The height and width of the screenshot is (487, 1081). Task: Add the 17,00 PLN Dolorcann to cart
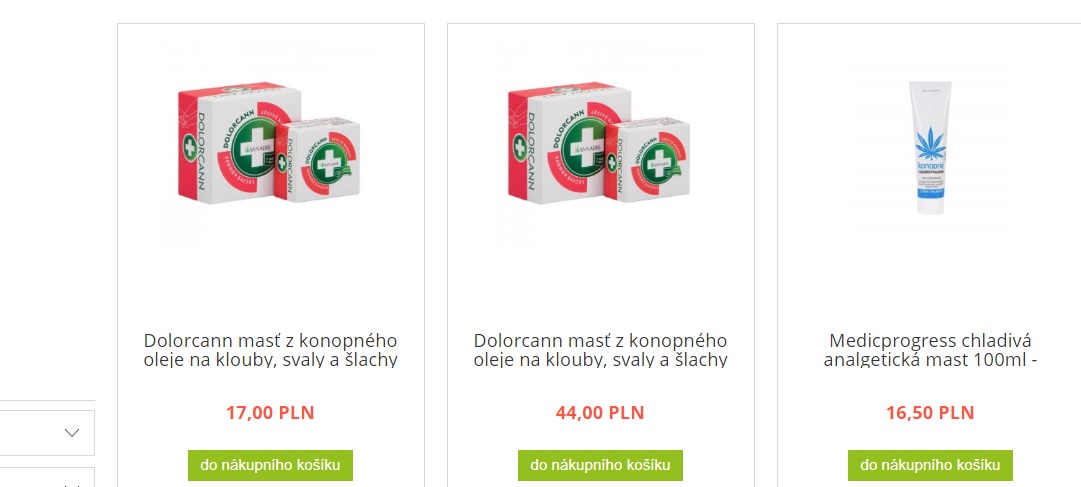270,466
